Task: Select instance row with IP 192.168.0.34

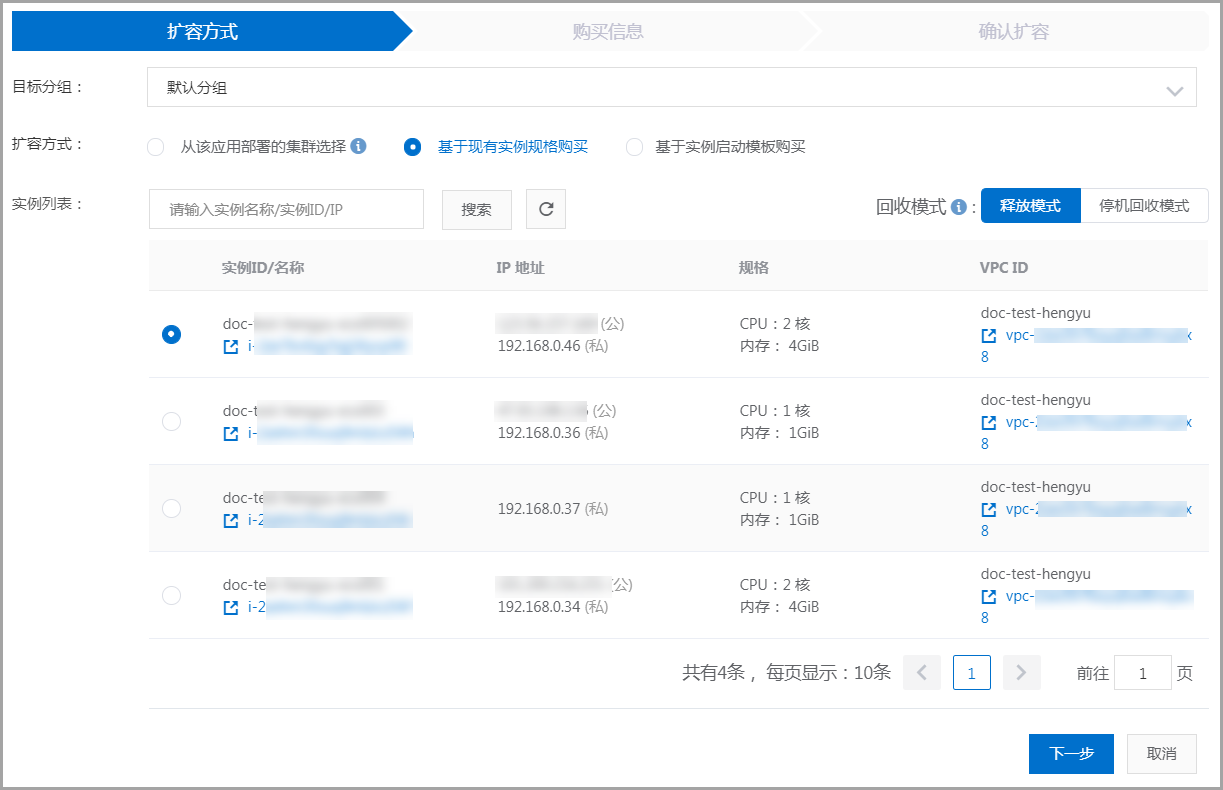Action: coord(172,595)
